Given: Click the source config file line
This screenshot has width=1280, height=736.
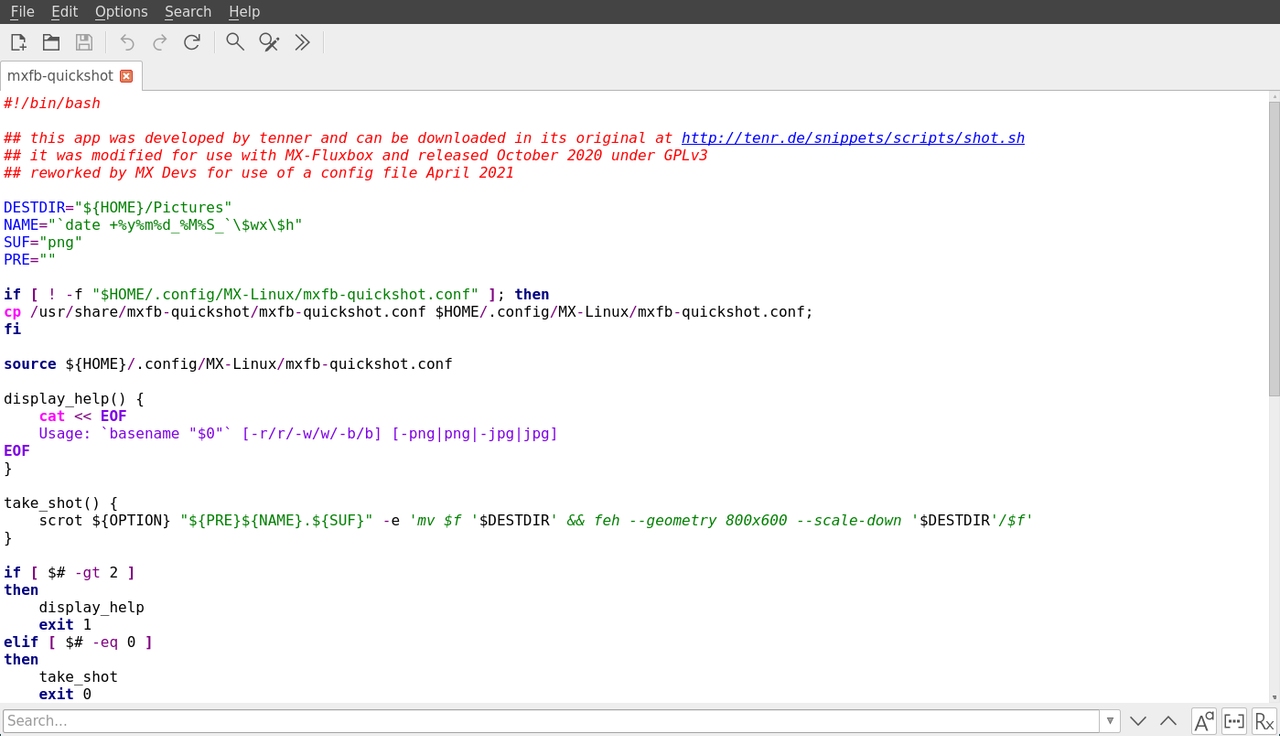Looking at the screenshot, I should coord(228,364).
